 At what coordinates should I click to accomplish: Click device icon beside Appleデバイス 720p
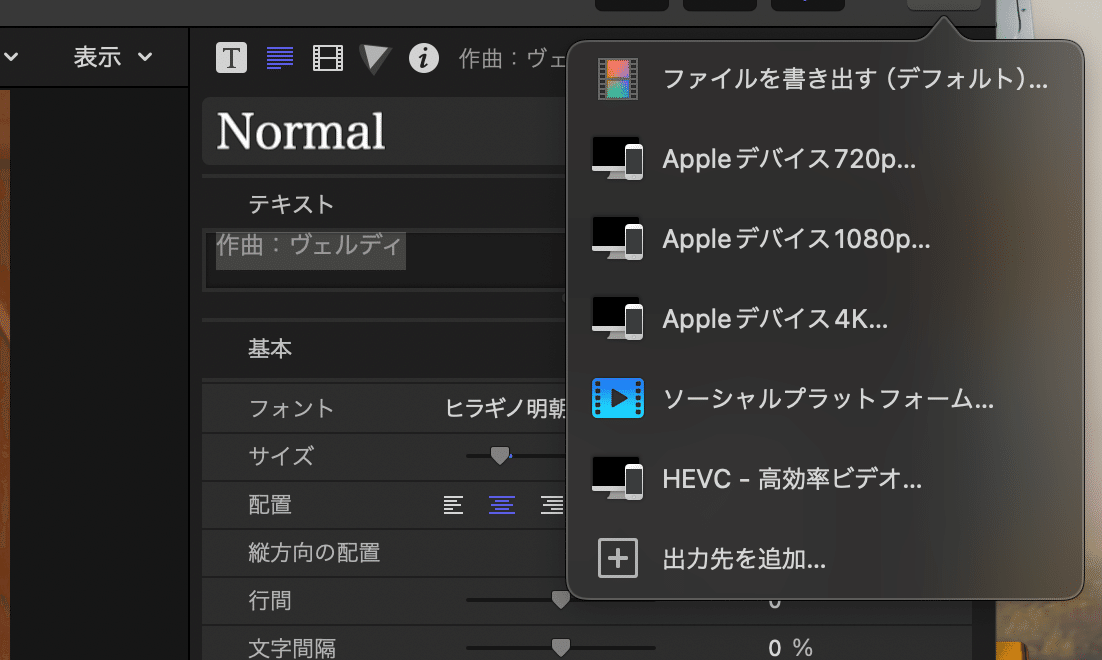618,159
